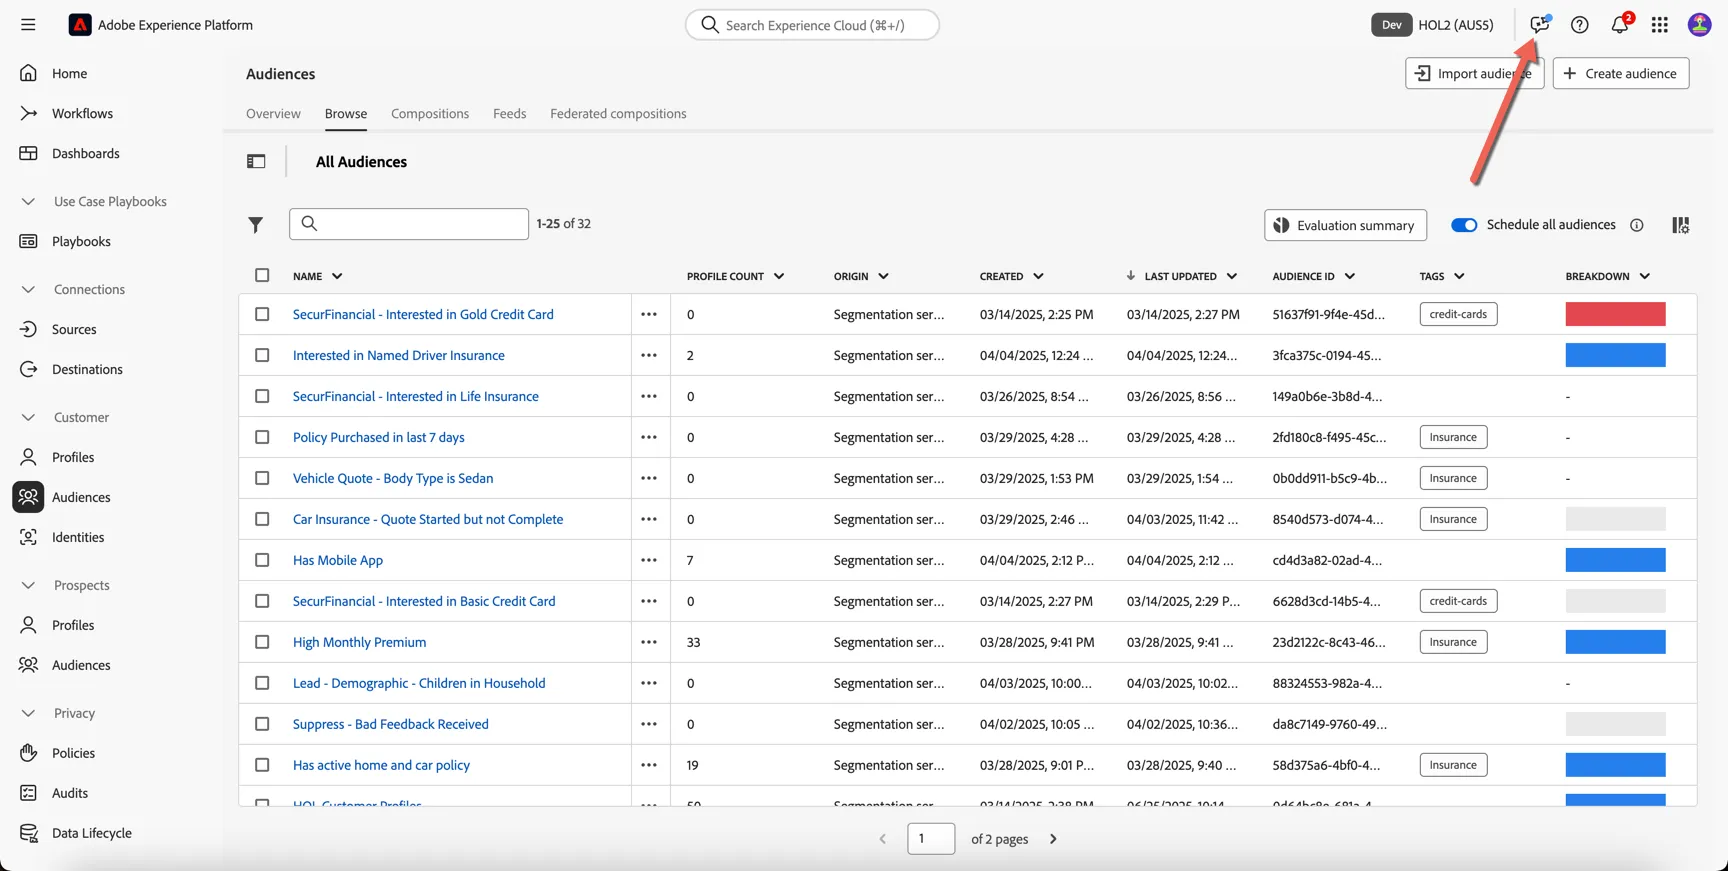Switch to the Feeds tab
Viewport: 1728px width, 871px height.
509,113
